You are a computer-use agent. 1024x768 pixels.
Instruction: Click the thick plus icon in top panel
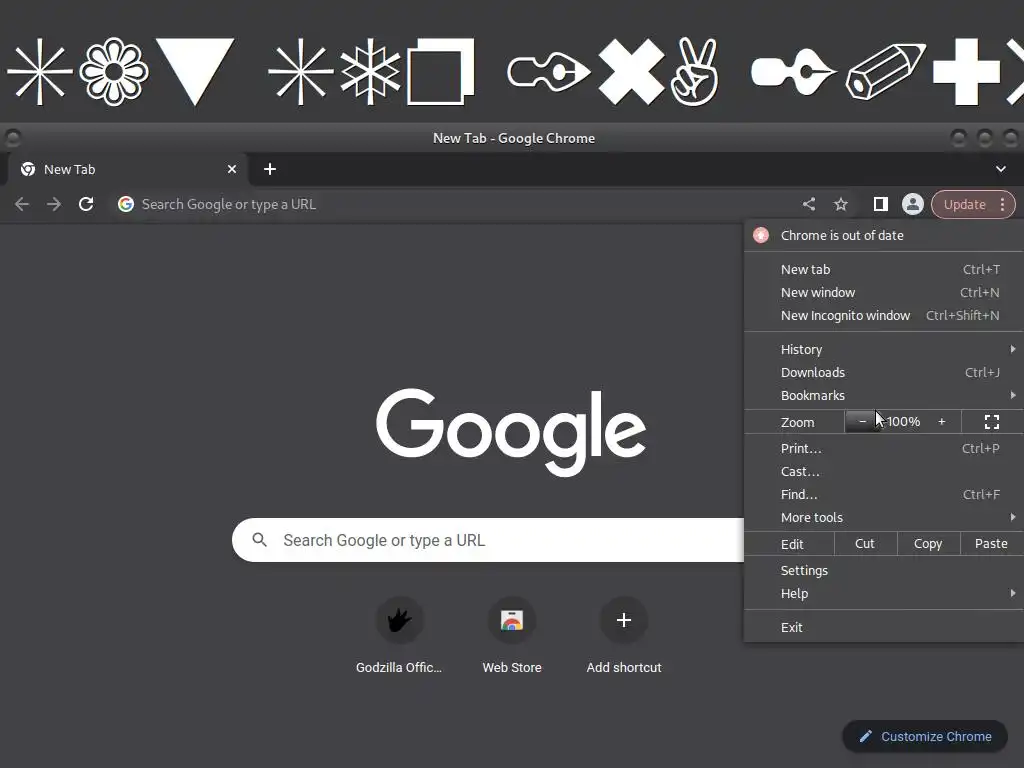[x=967, y=72]
